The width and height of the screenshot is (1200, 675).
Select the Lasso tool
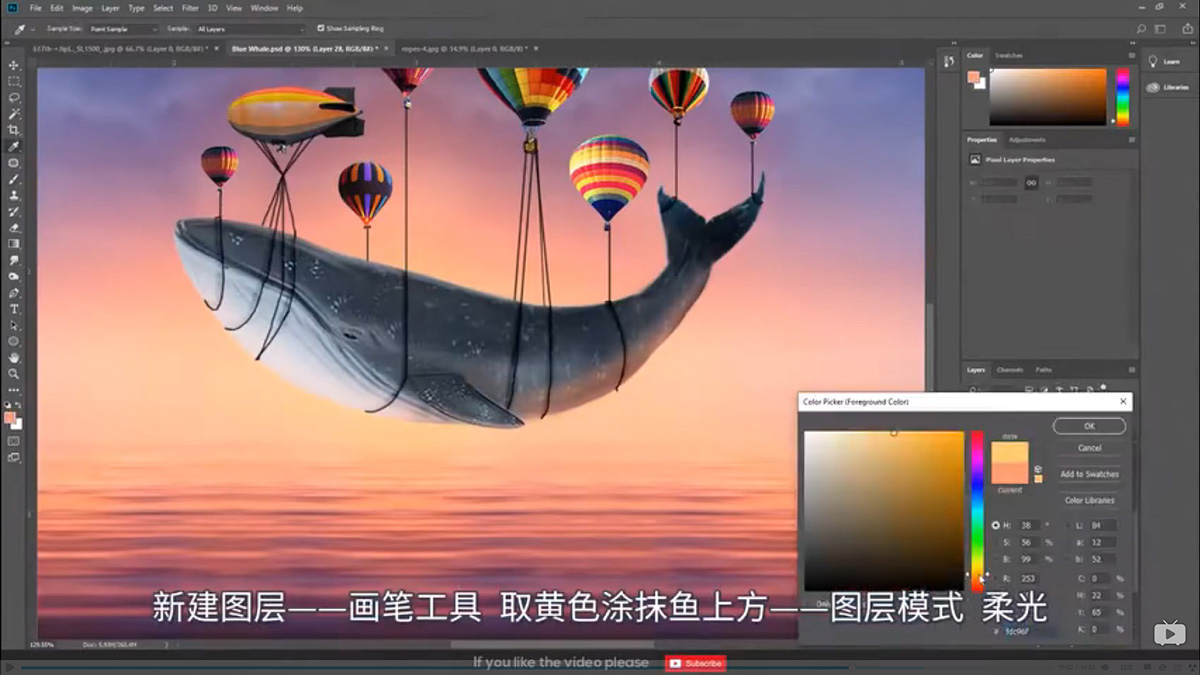(x=14, y=95)
